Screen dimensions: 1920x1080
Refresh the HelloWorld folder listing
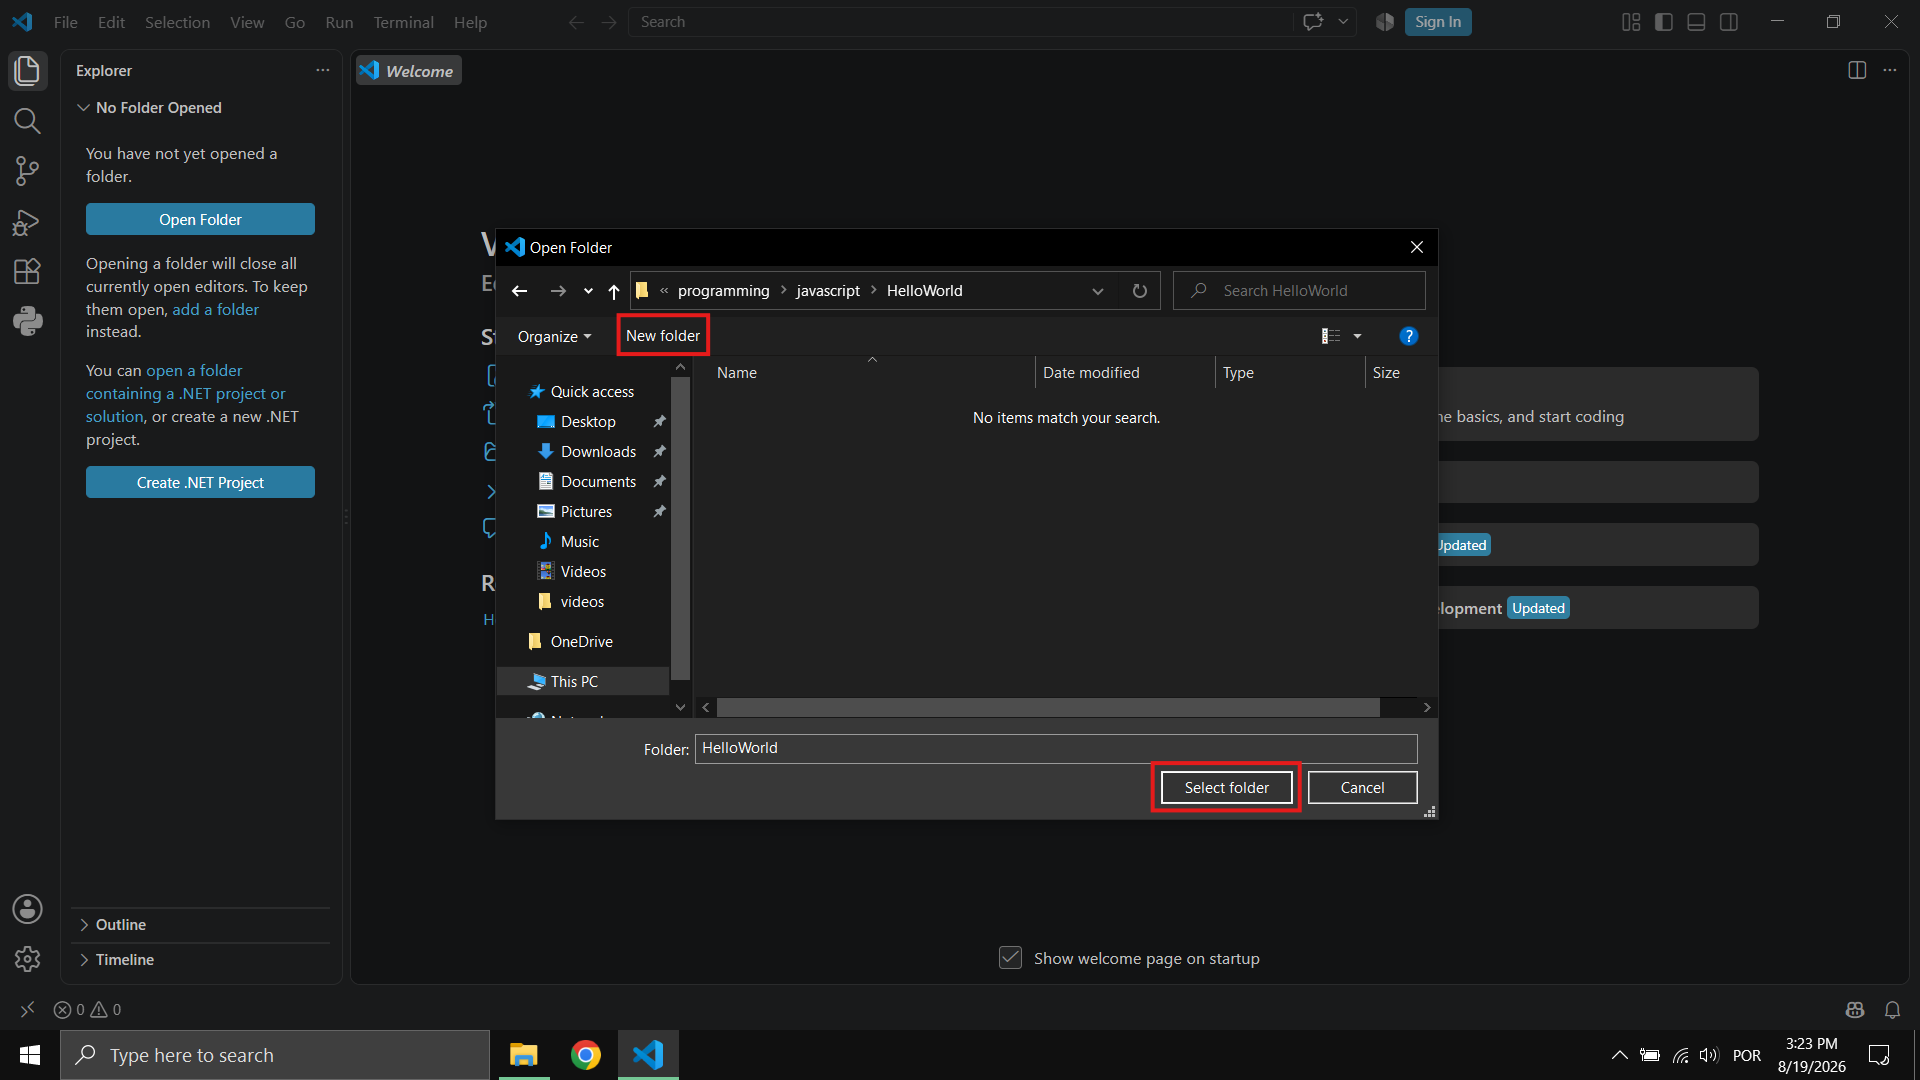click(x=1139, y=291)
